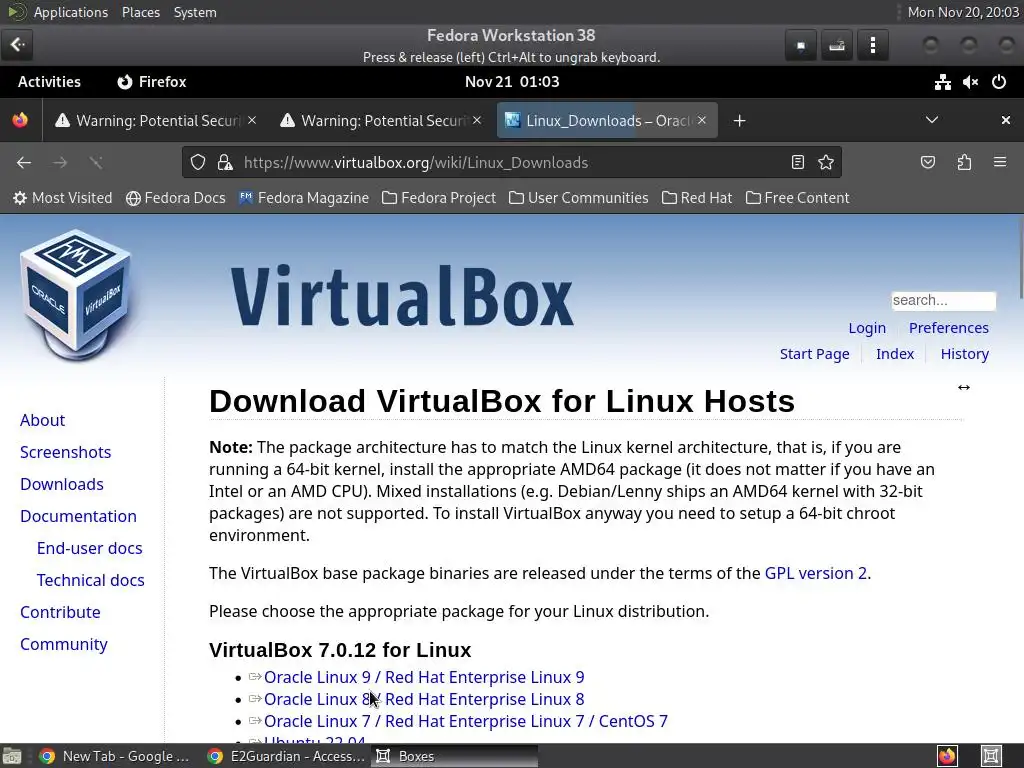Expand Red Hat bookmark folder
The image size is (1024, 768).
click(697, 198)
